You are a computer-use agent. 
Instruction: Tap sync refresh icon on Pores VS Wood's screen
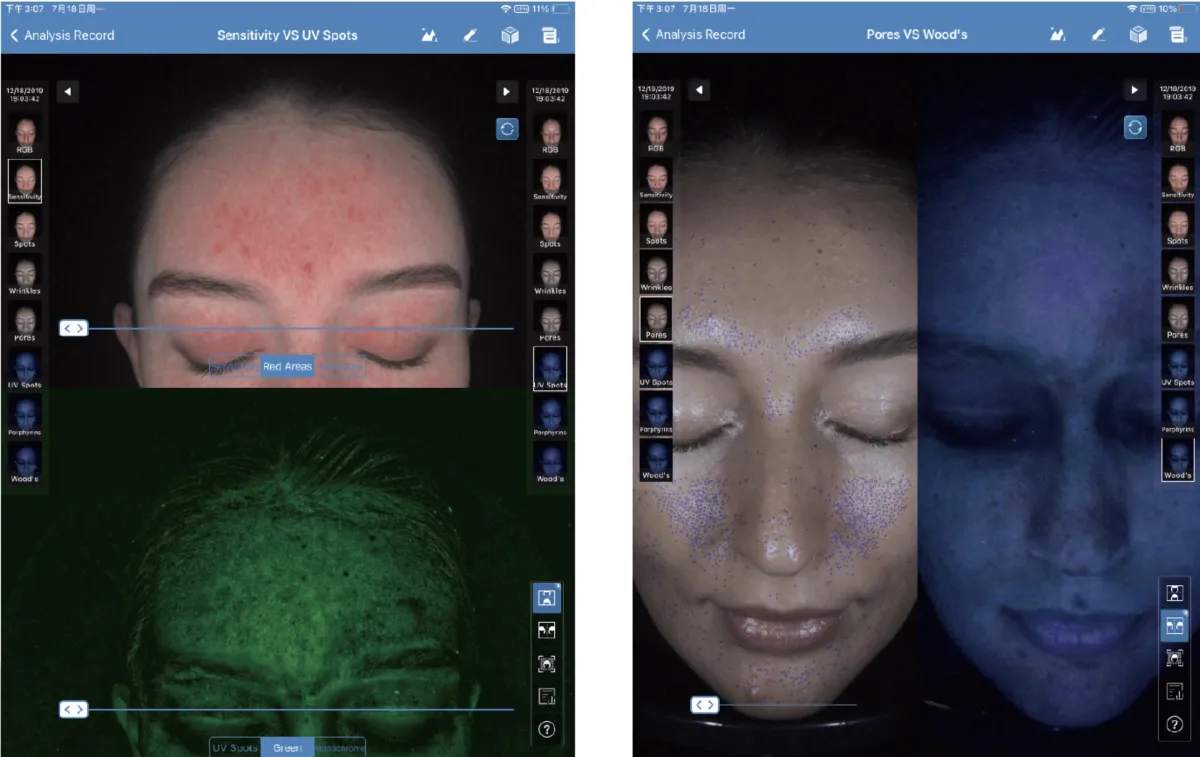tap(1135, 127)
